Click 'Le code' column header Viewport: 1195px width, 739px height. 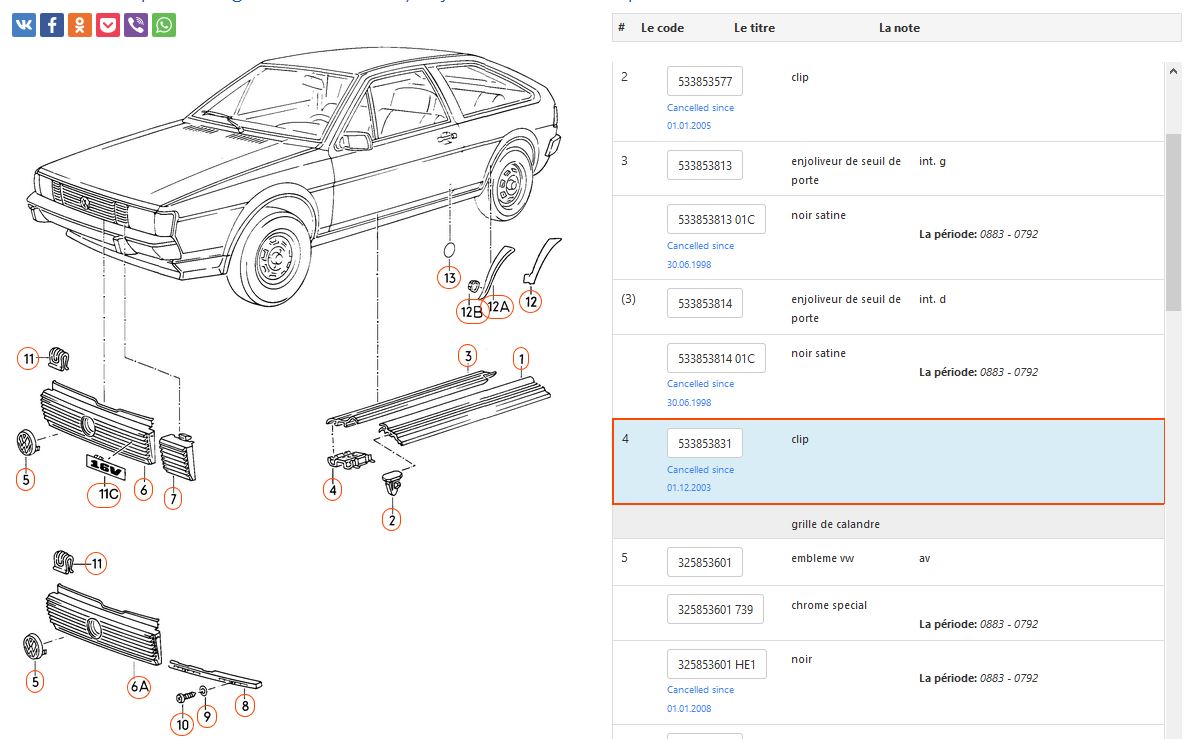[662, 28]
